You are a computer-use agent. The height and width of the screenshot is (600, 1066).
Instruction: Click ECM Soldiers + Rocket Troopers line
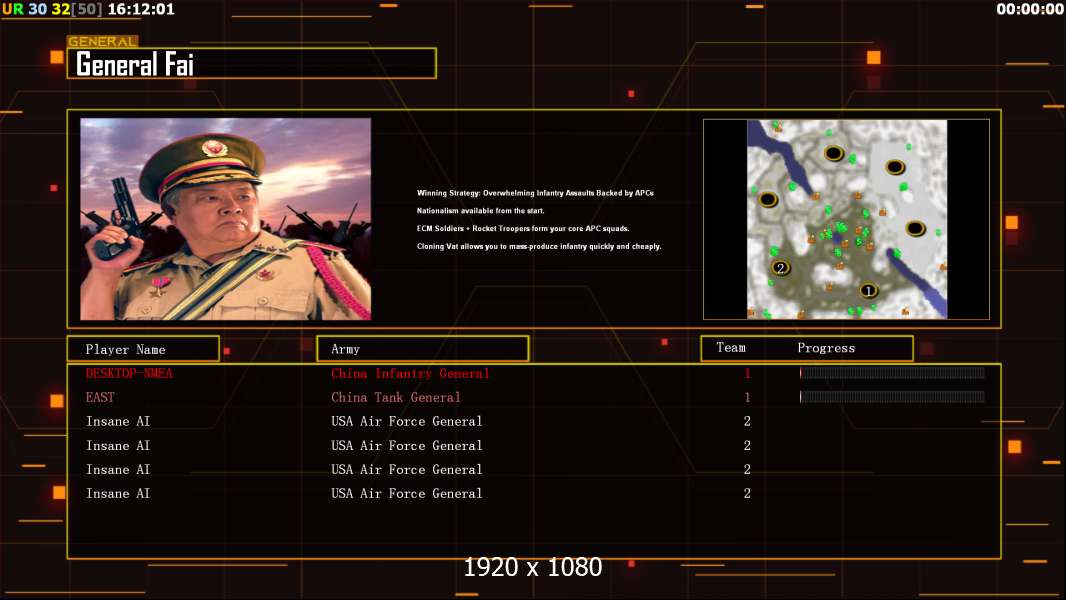523,228
